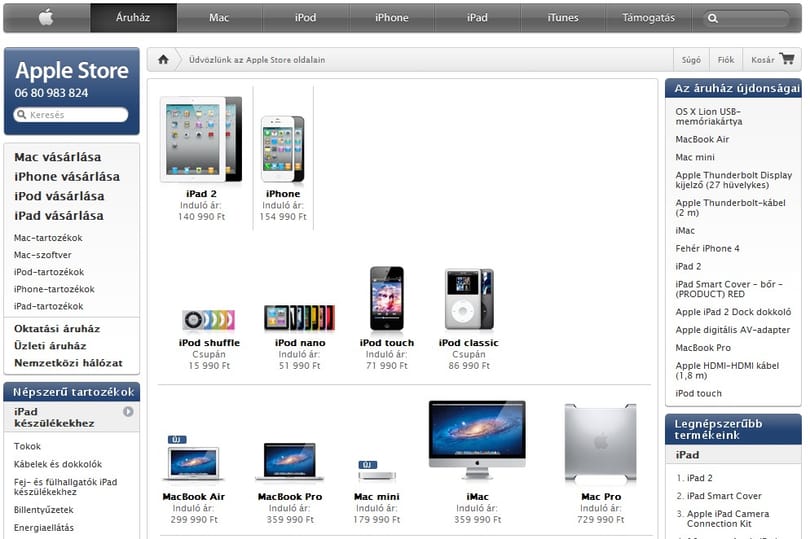Go to the iPhone navigation tab

click(392, 18)
